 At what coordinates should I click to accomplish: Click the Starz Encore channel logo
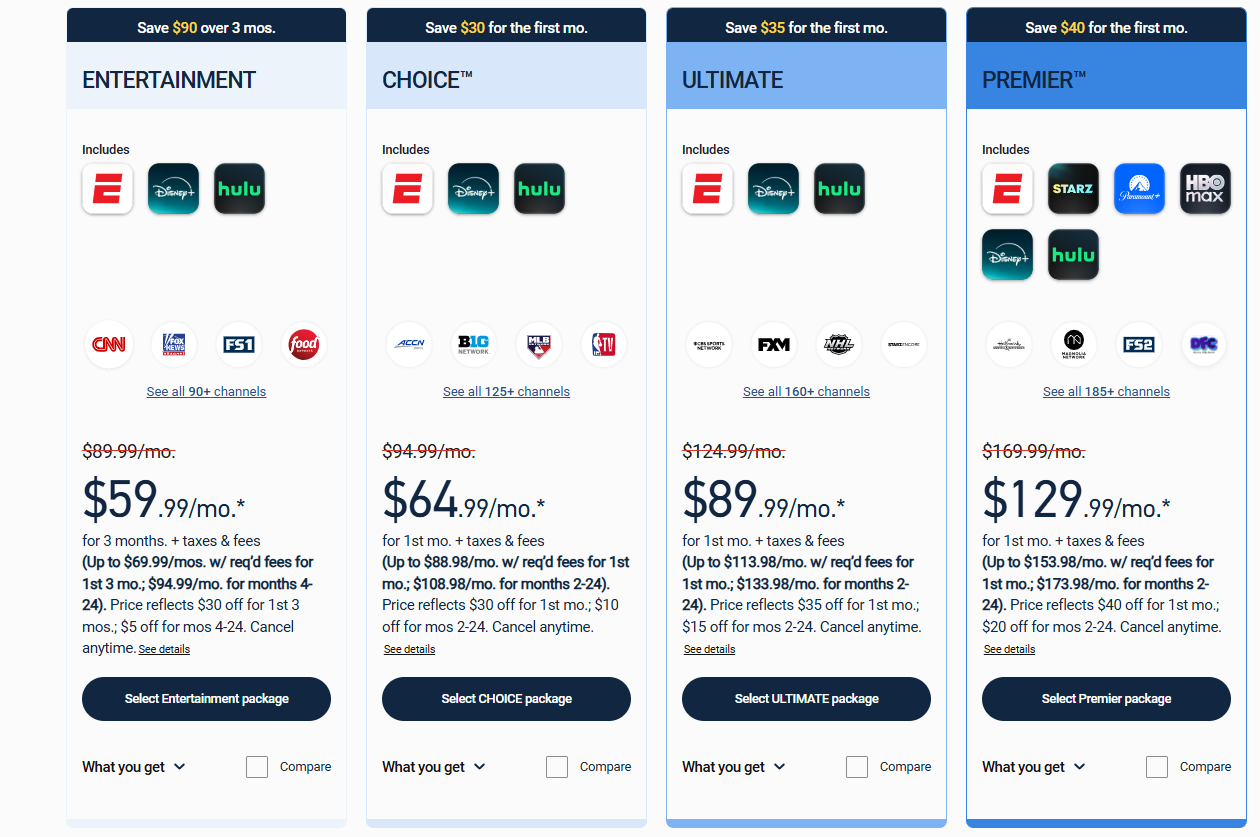pos(904,345)
